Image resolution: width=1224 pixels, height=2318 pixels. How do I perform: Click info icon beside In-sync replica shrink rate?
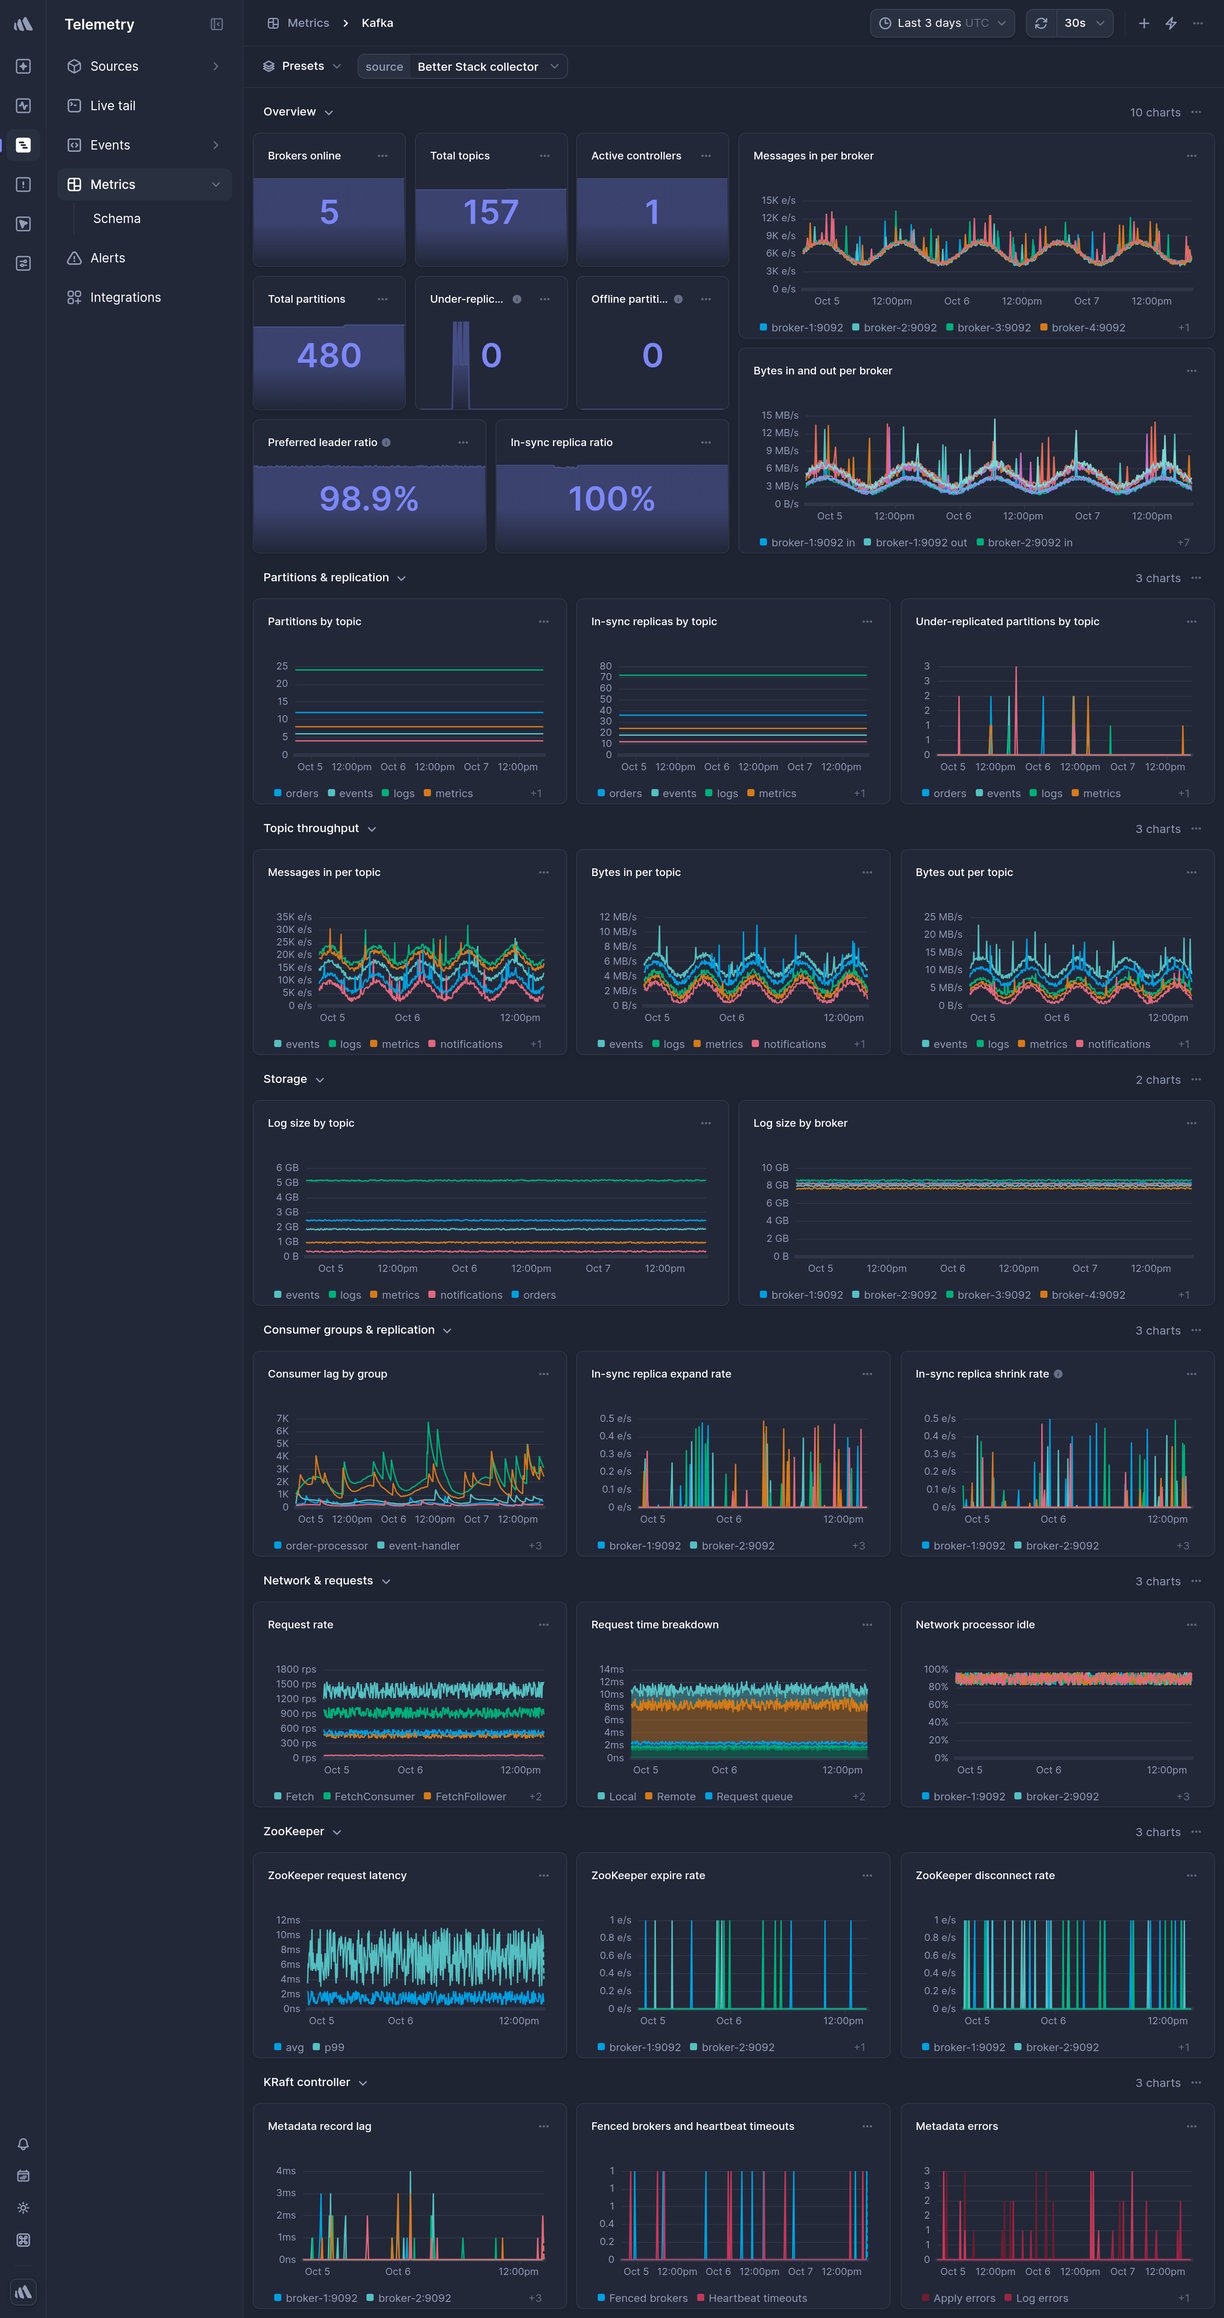click(1058, 1374)
